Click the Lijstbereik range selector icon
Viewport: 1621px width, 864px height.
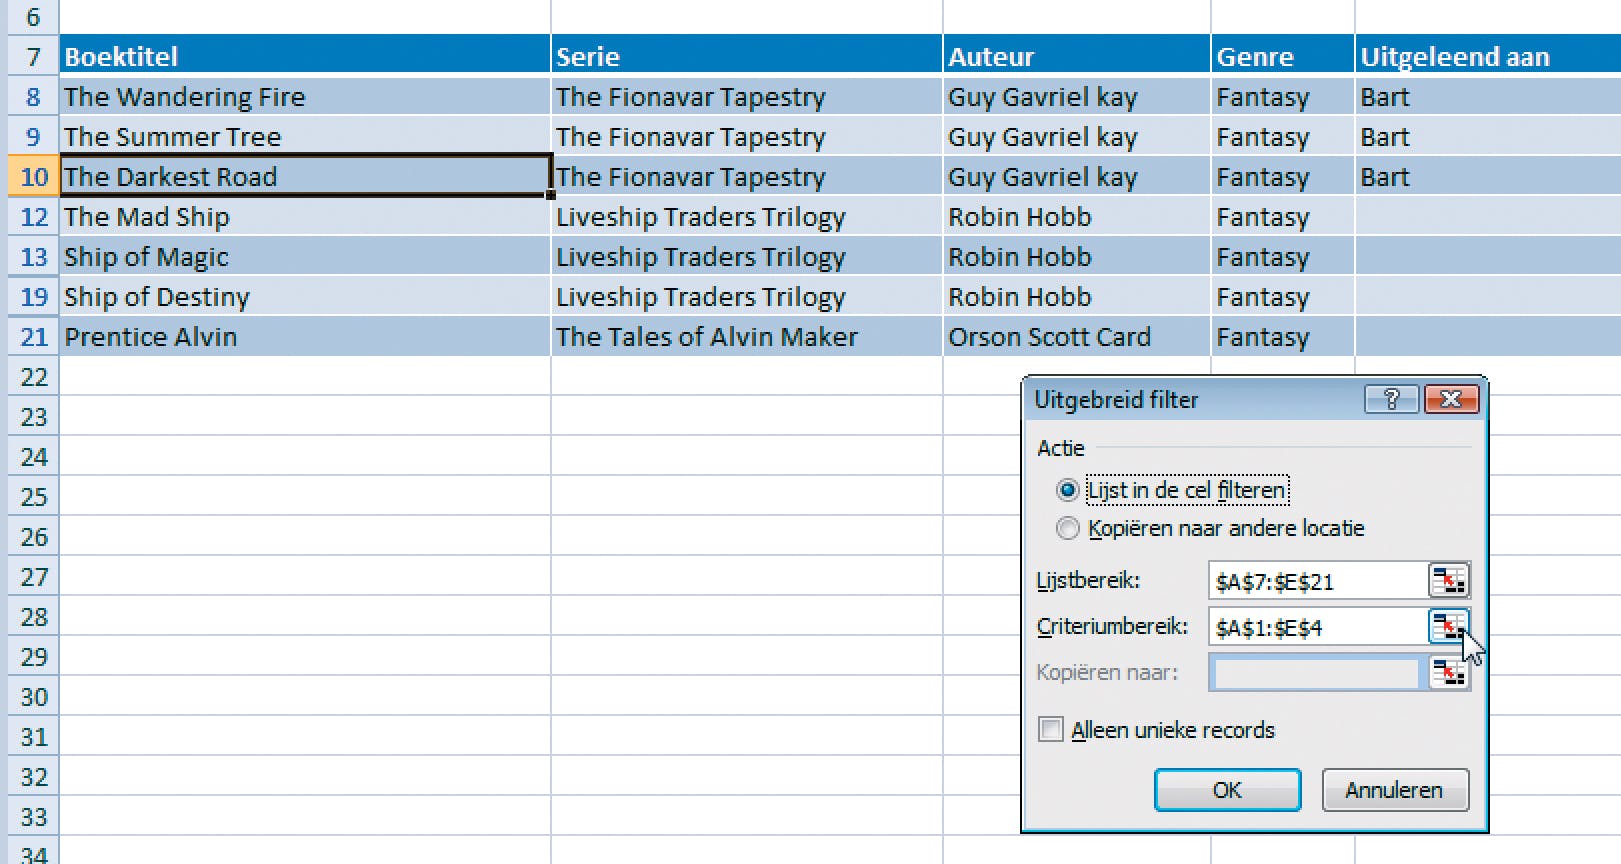pos(1448,580)
